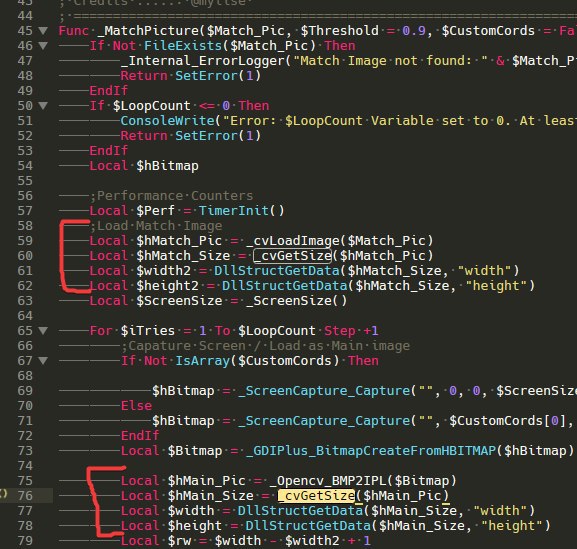Click _GDIPlus_BitmapCreateFromHBITMAP on line 73
The width and height of the screenshot is (577, 549).
point(371,451)
